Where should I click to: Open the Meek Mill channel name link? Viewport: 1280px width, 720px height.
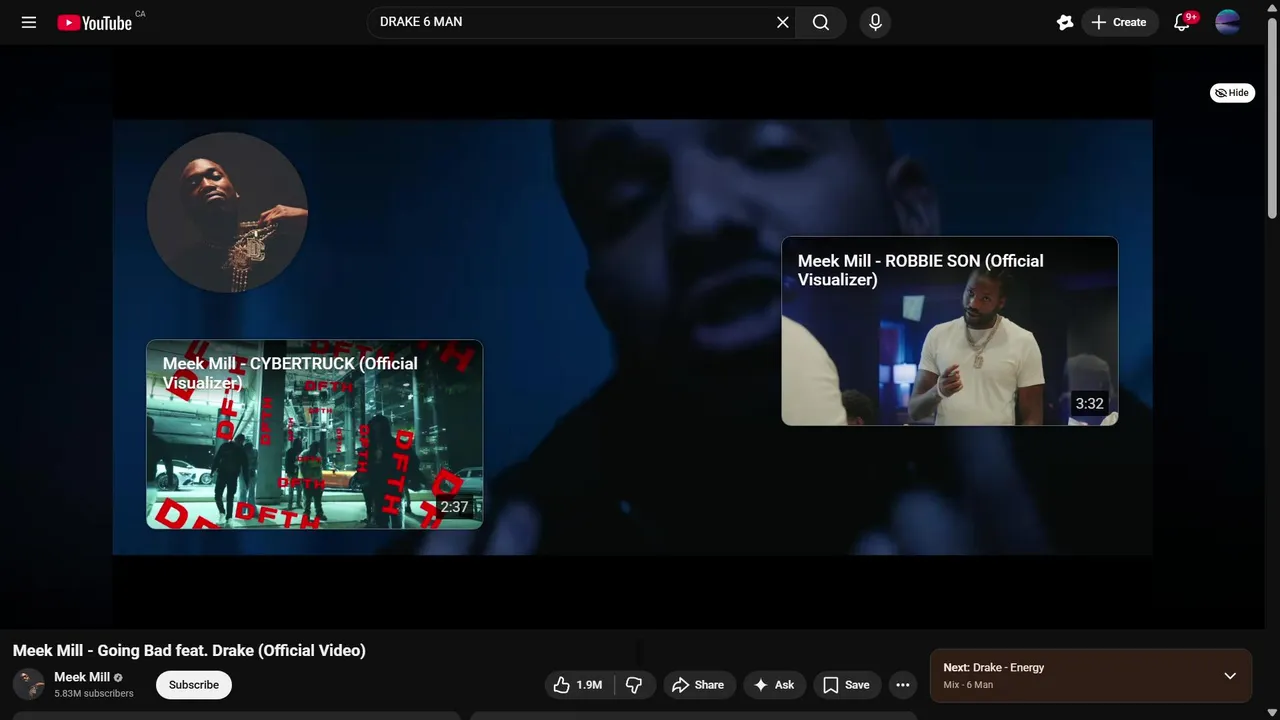coord(82,677)
